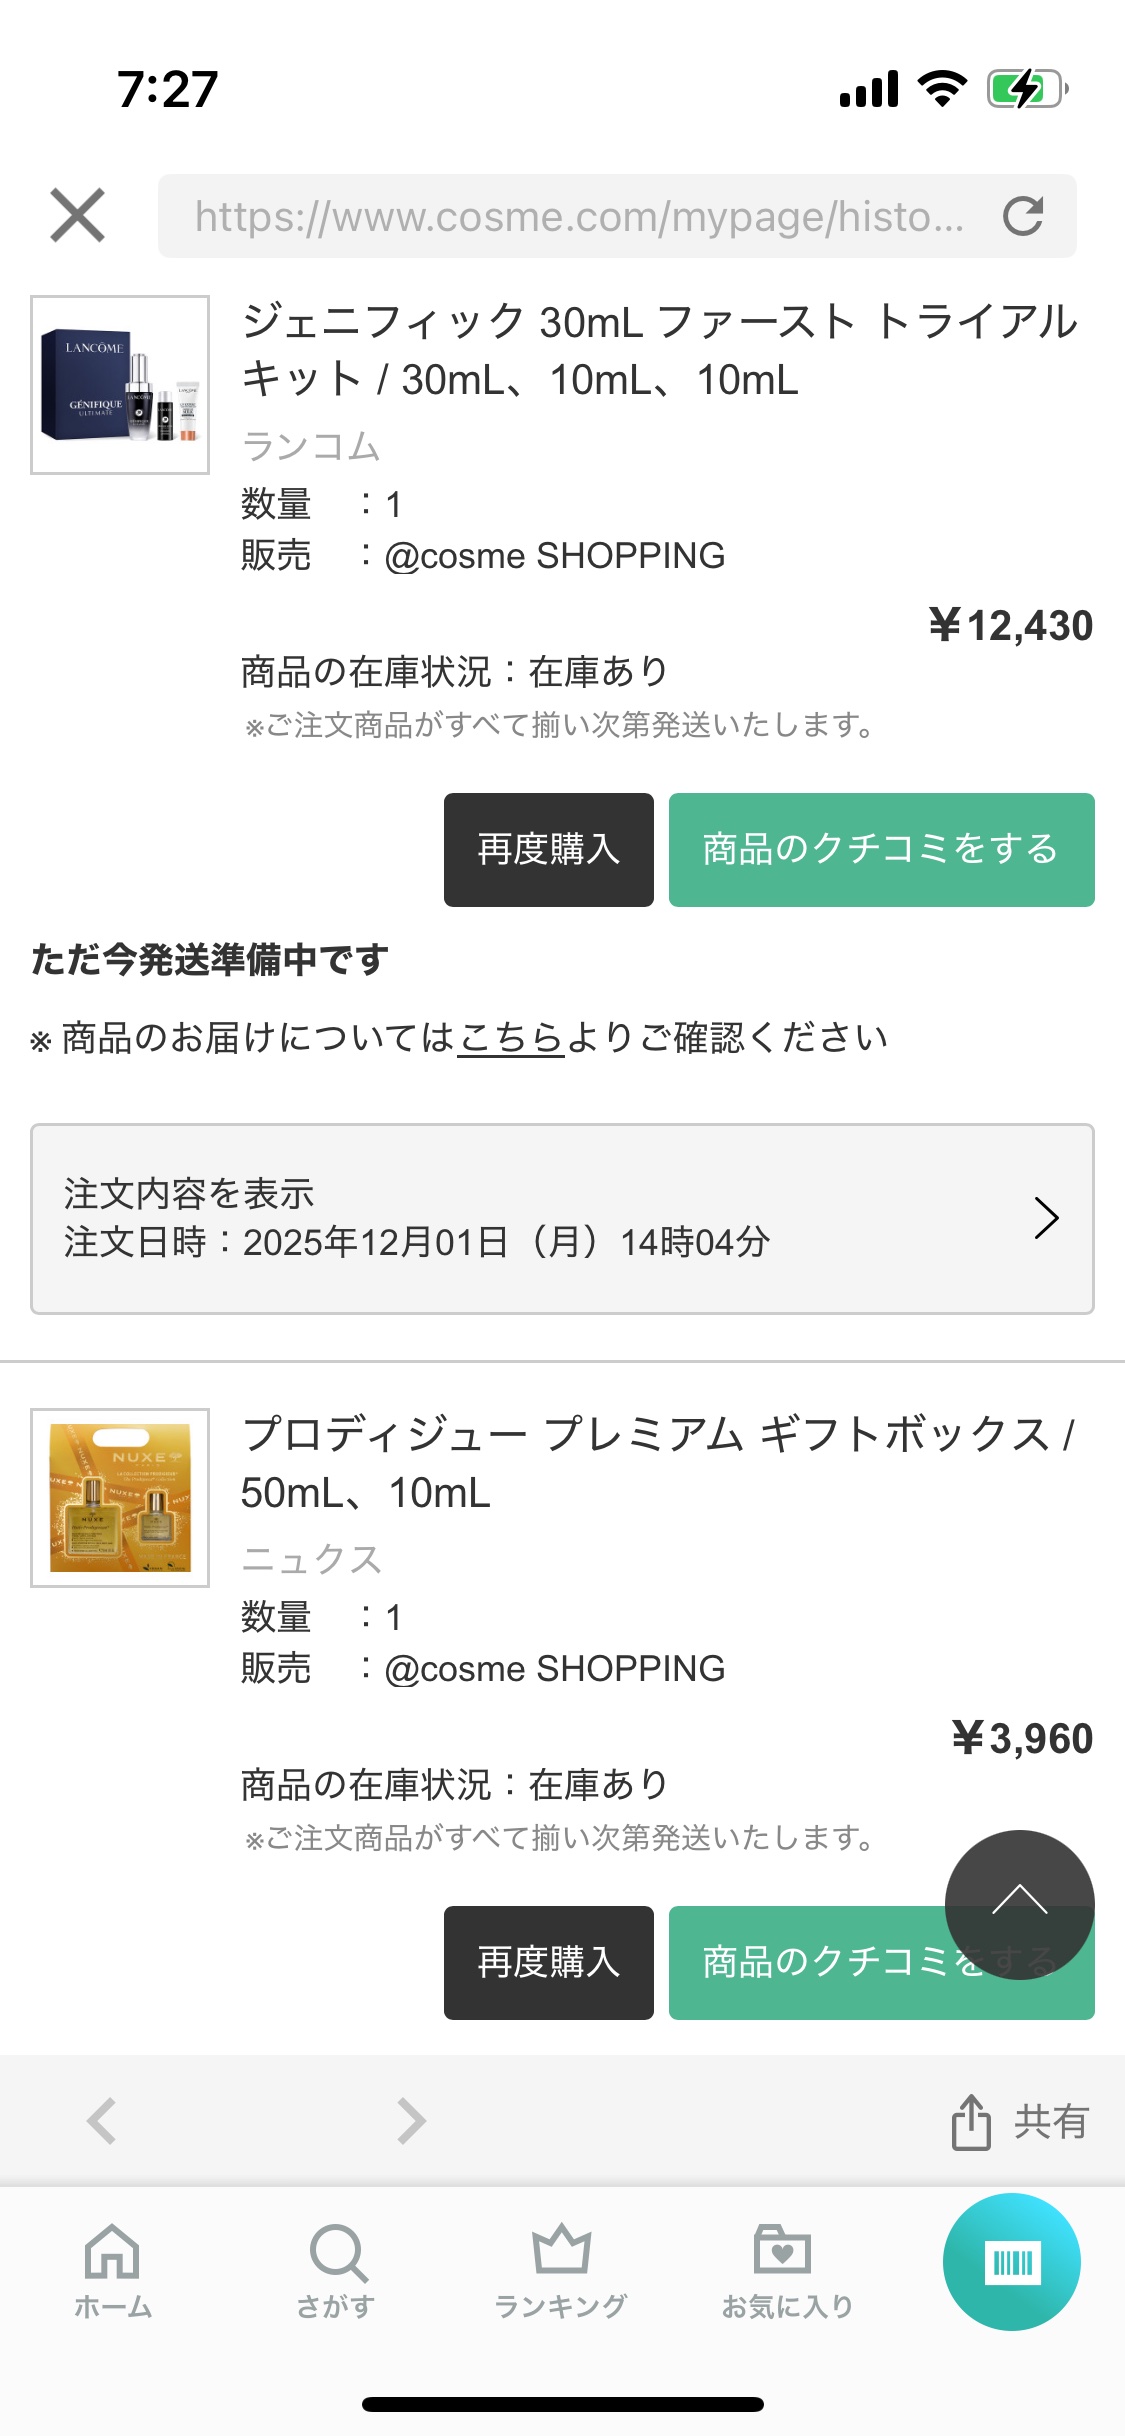This screenshot has width=1125, height=2436.
Task: Open Nuxe gift box product thumbnail
Action: tap(120, 1497)
